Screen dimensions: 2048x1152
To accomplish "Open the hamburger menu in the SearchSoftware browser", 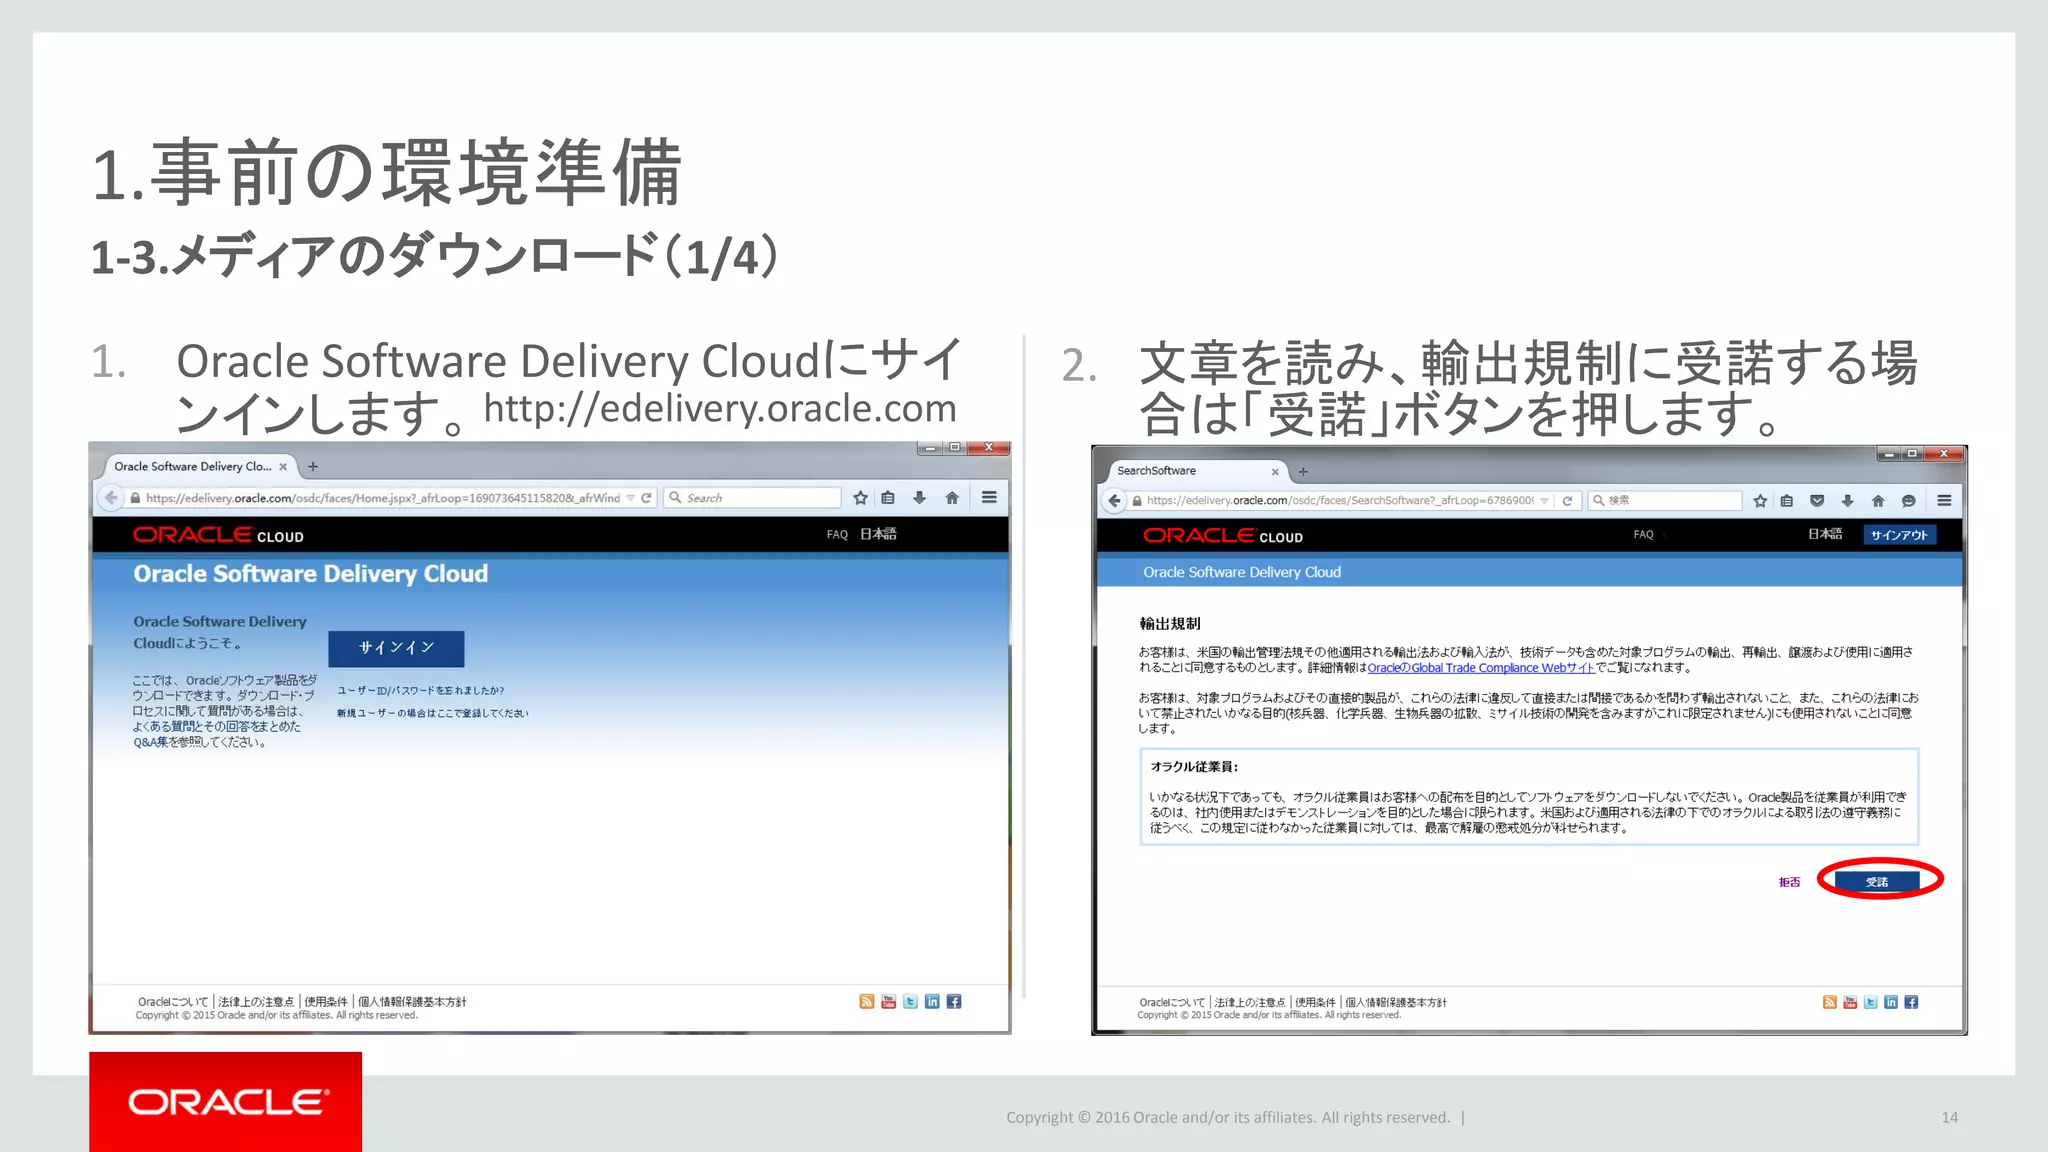I will pos(1944,500).
